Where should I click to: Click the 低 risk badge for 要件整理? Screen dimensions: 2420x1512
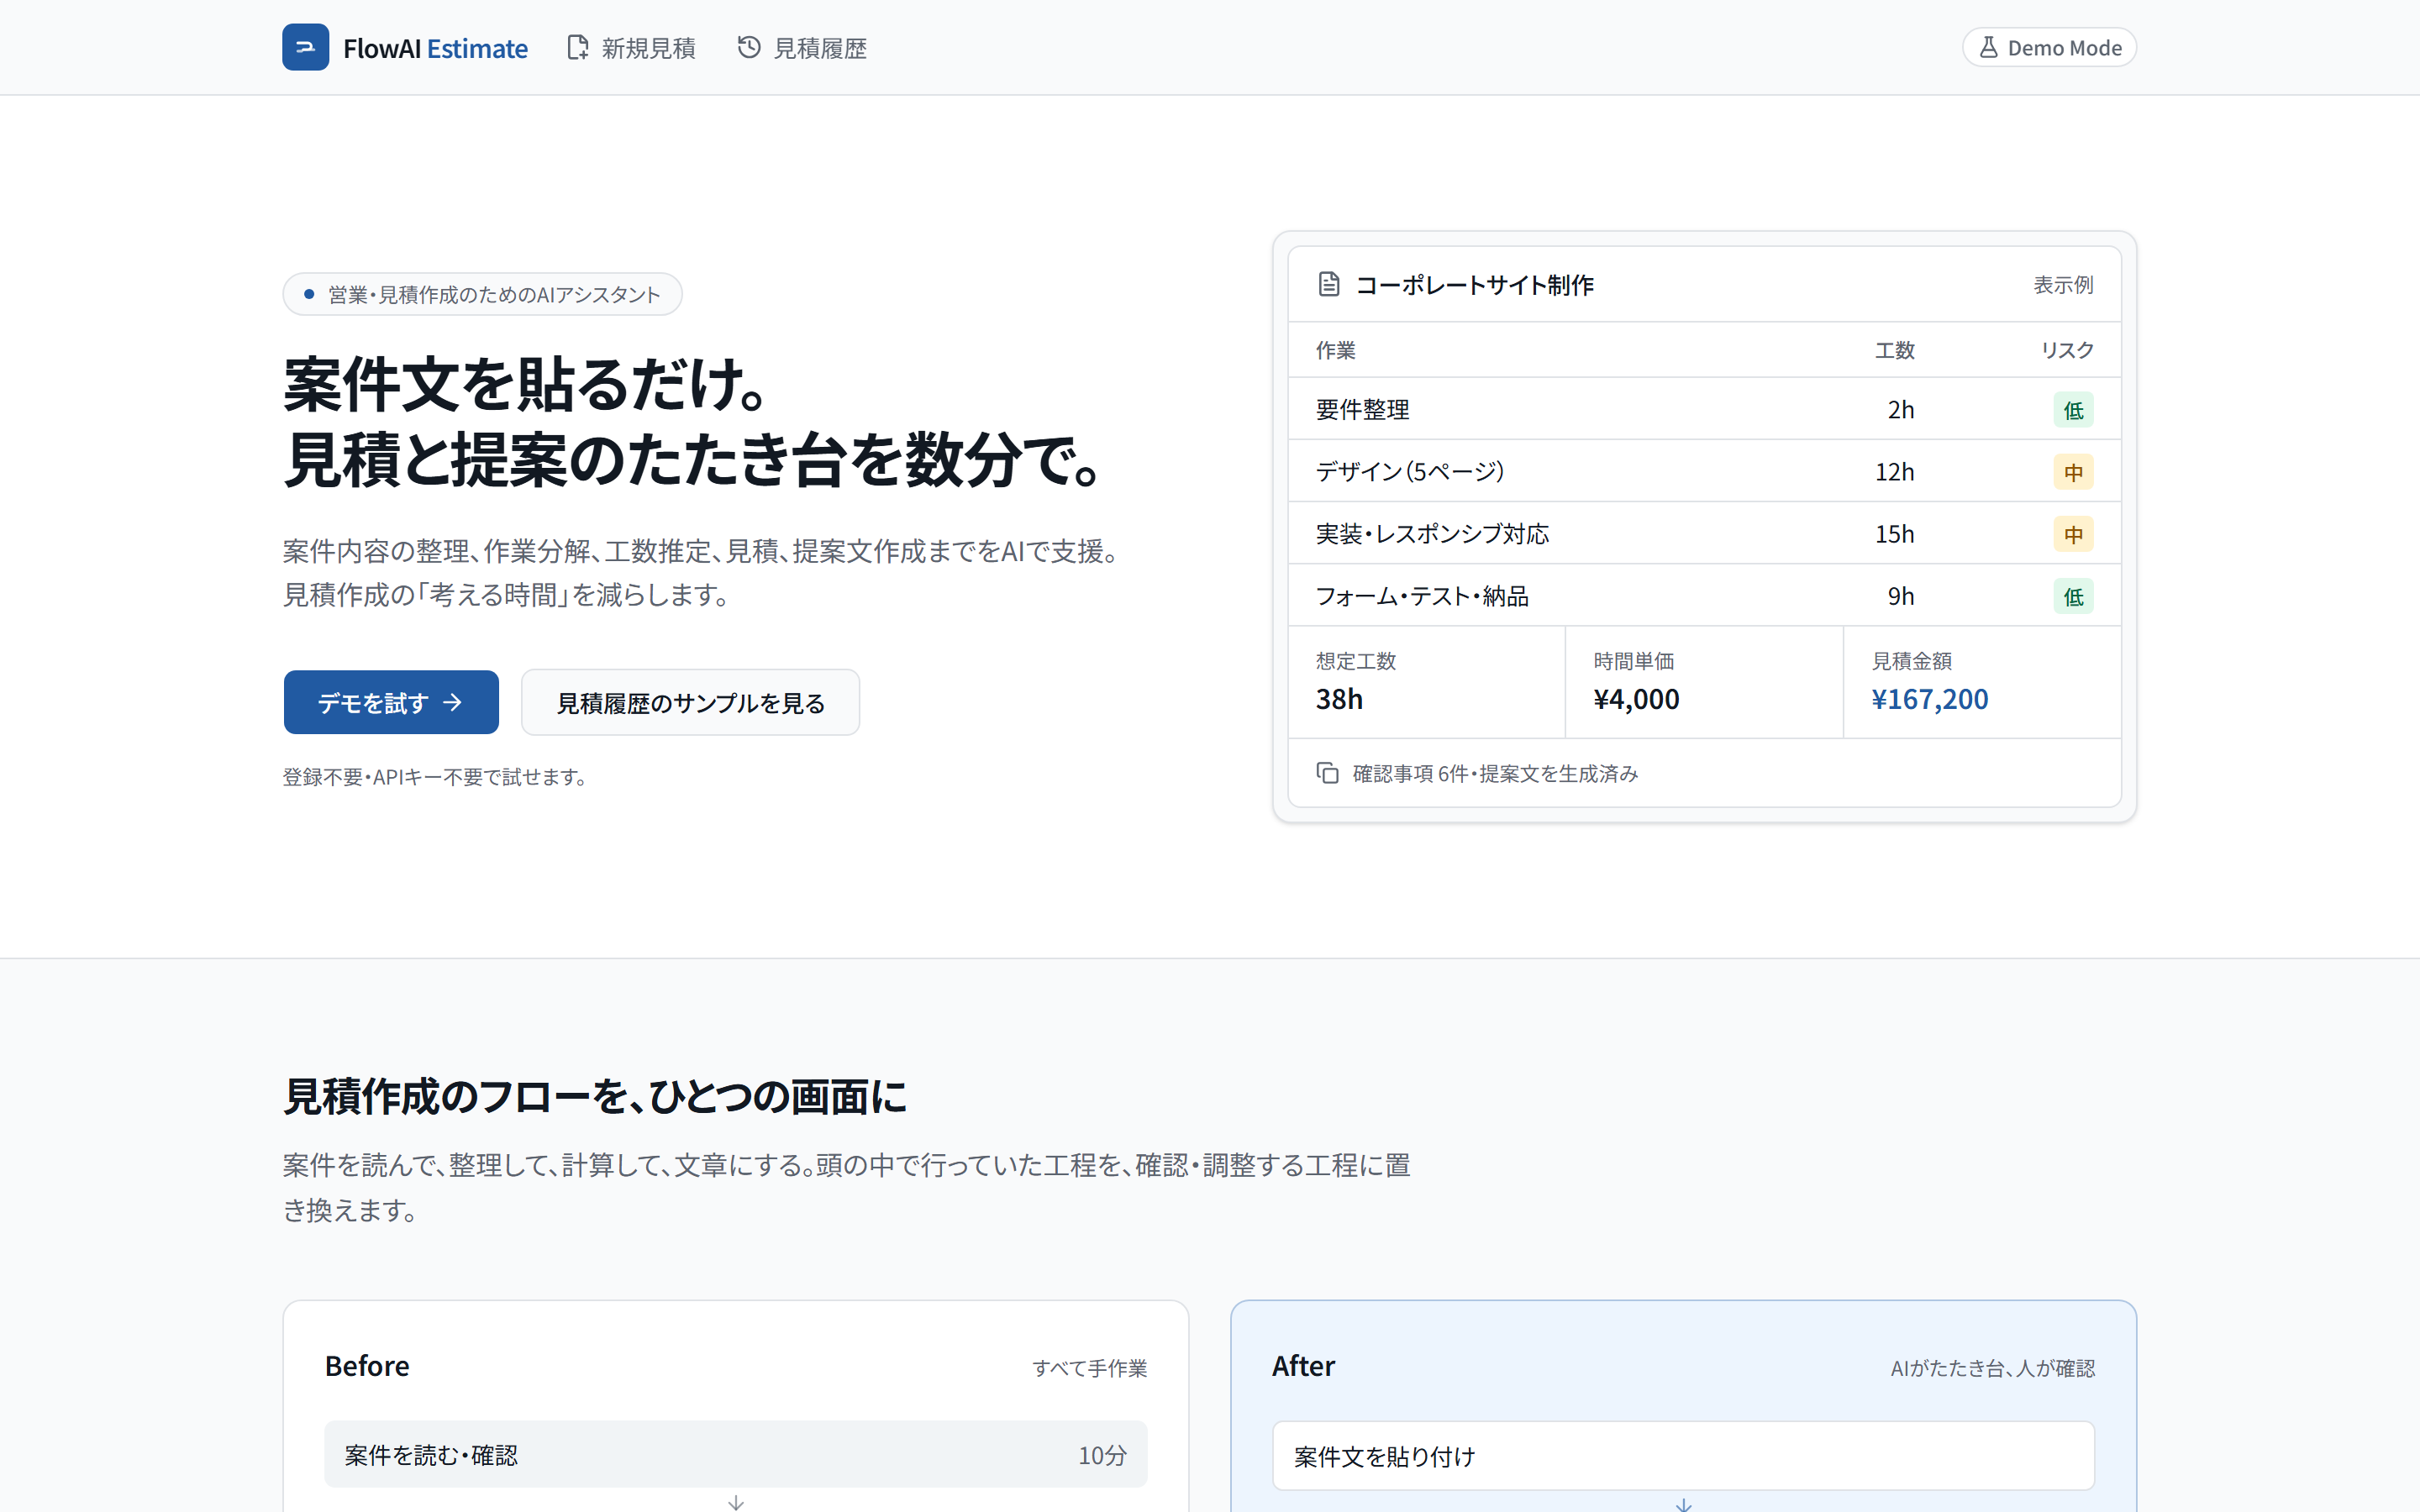click(x=2073, y=410)
